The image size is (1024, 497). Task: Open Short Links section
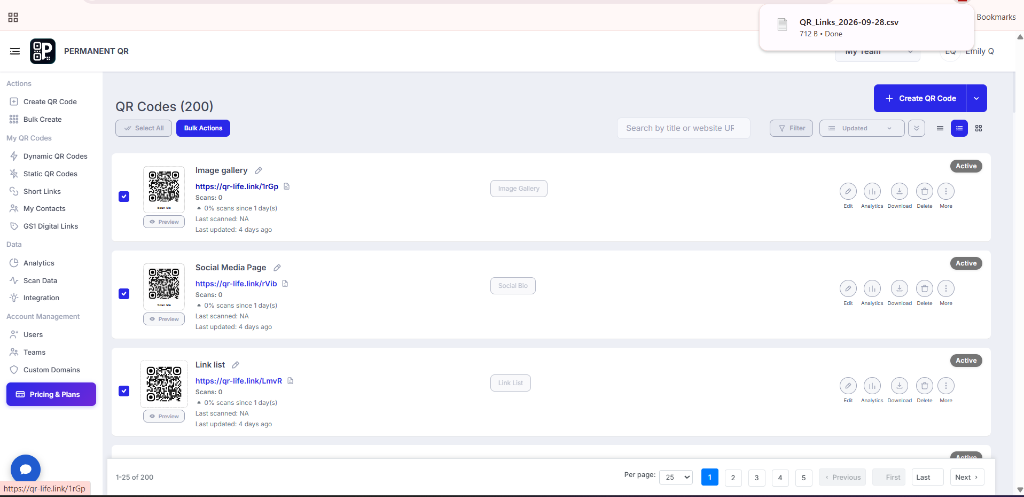[x=36, y=191]
